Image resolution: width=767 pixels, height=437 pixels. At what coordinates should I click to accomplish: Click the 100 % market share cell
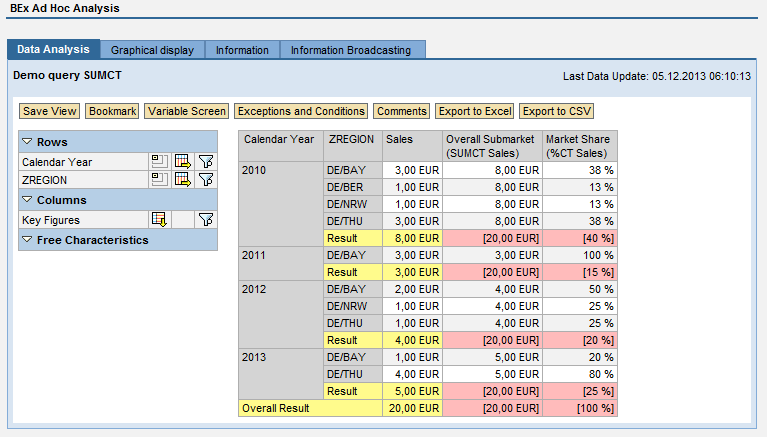click(580, 255)
